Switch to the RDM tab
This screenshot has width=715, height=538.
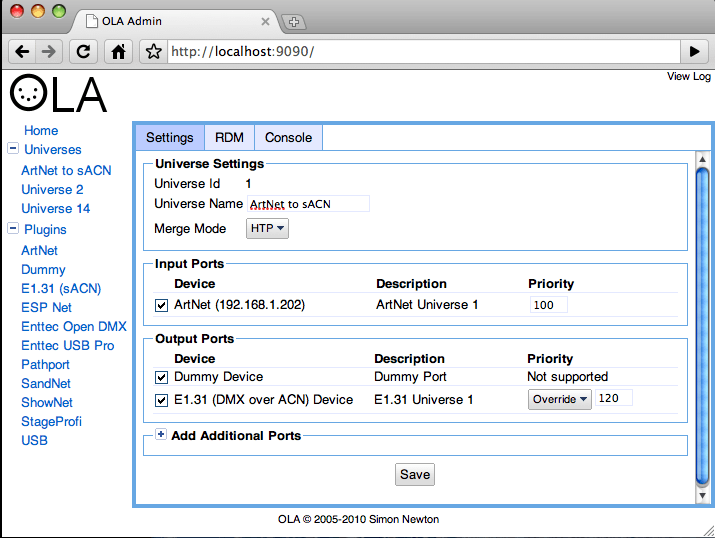click(x=229, y=137)
